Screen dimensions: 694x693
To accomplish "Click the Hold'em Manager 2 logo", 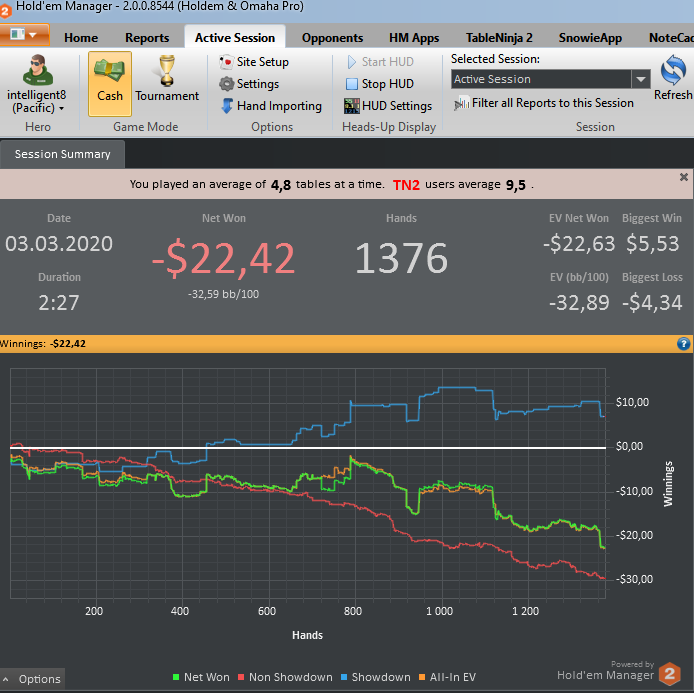I will 669,674.
